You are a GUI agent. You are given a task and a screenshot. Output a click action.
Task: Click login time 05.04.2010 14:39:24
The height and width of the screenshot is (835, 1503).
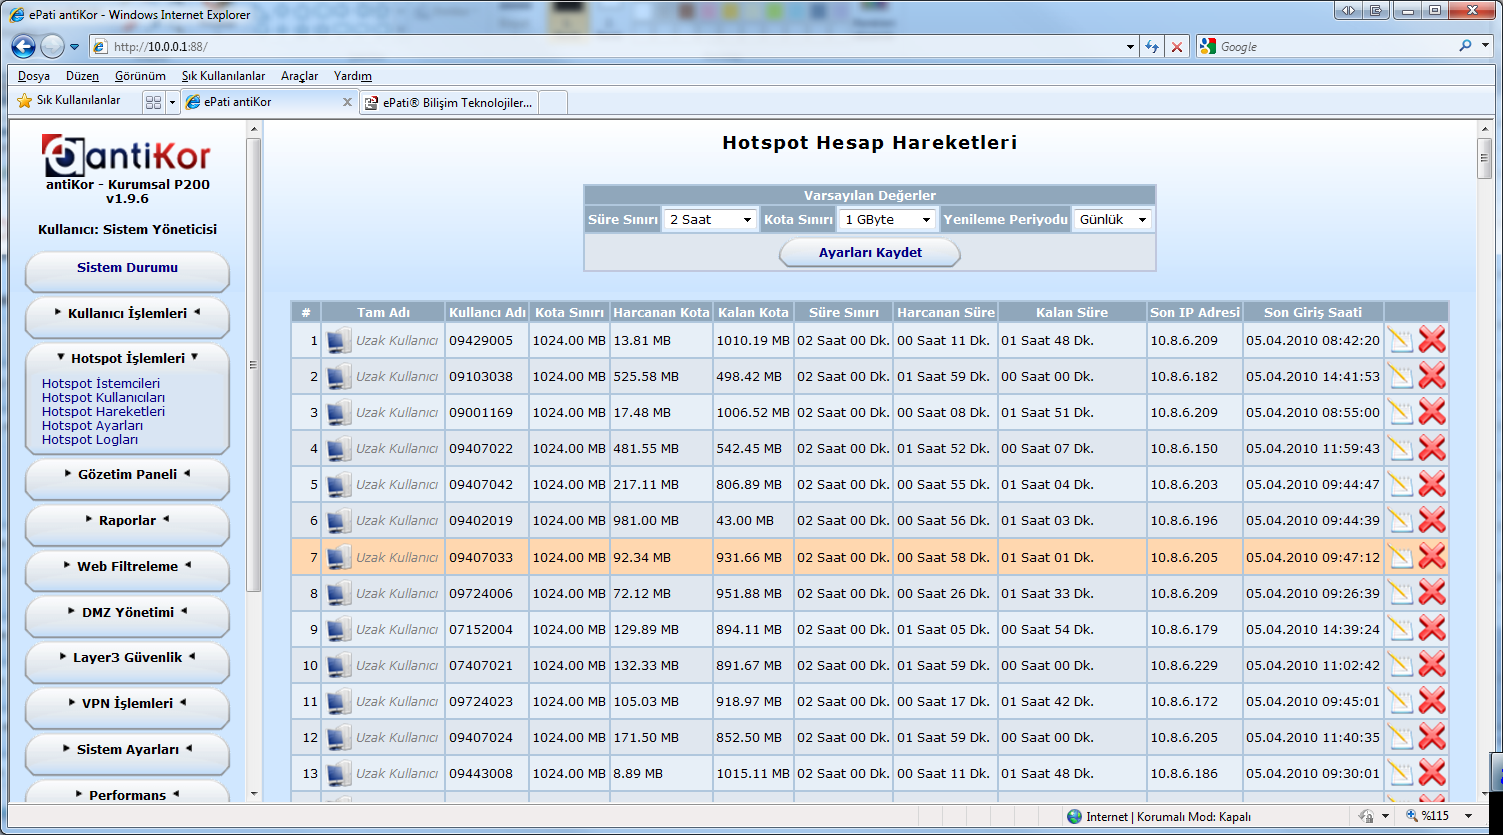(x=1313, y=629)
